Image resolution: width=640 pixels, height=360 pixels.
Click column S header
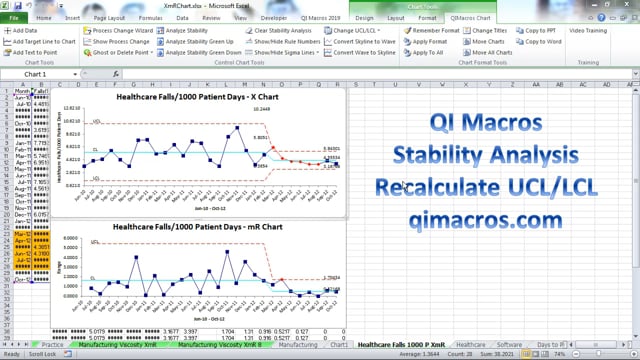[x=356, y=84]
